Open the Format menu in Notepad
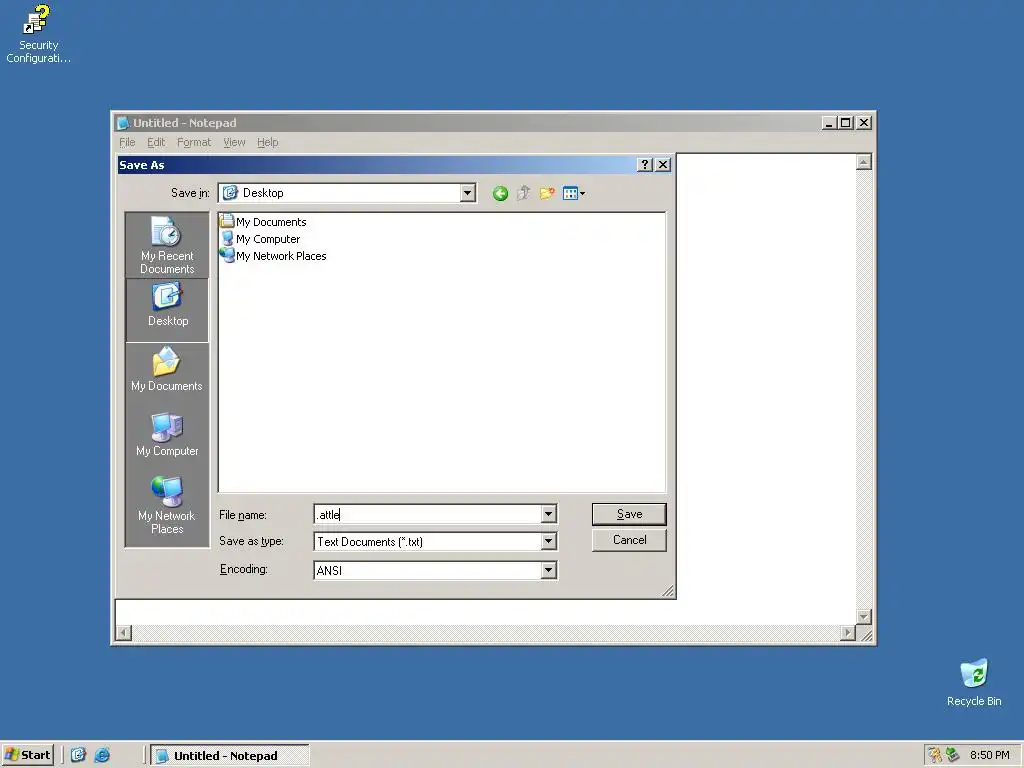 coord(194,142)
